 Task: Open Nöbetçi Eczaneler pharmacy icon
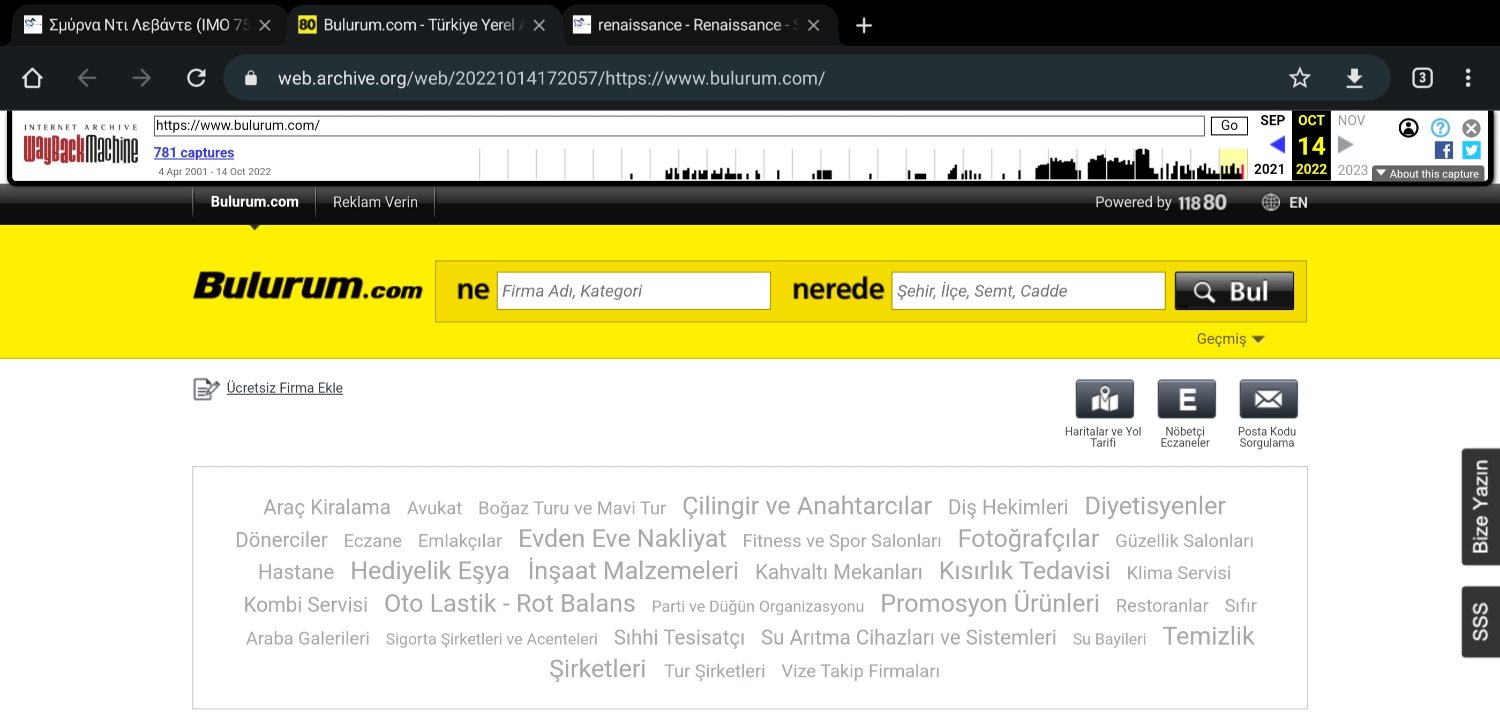click(1186, 399)
